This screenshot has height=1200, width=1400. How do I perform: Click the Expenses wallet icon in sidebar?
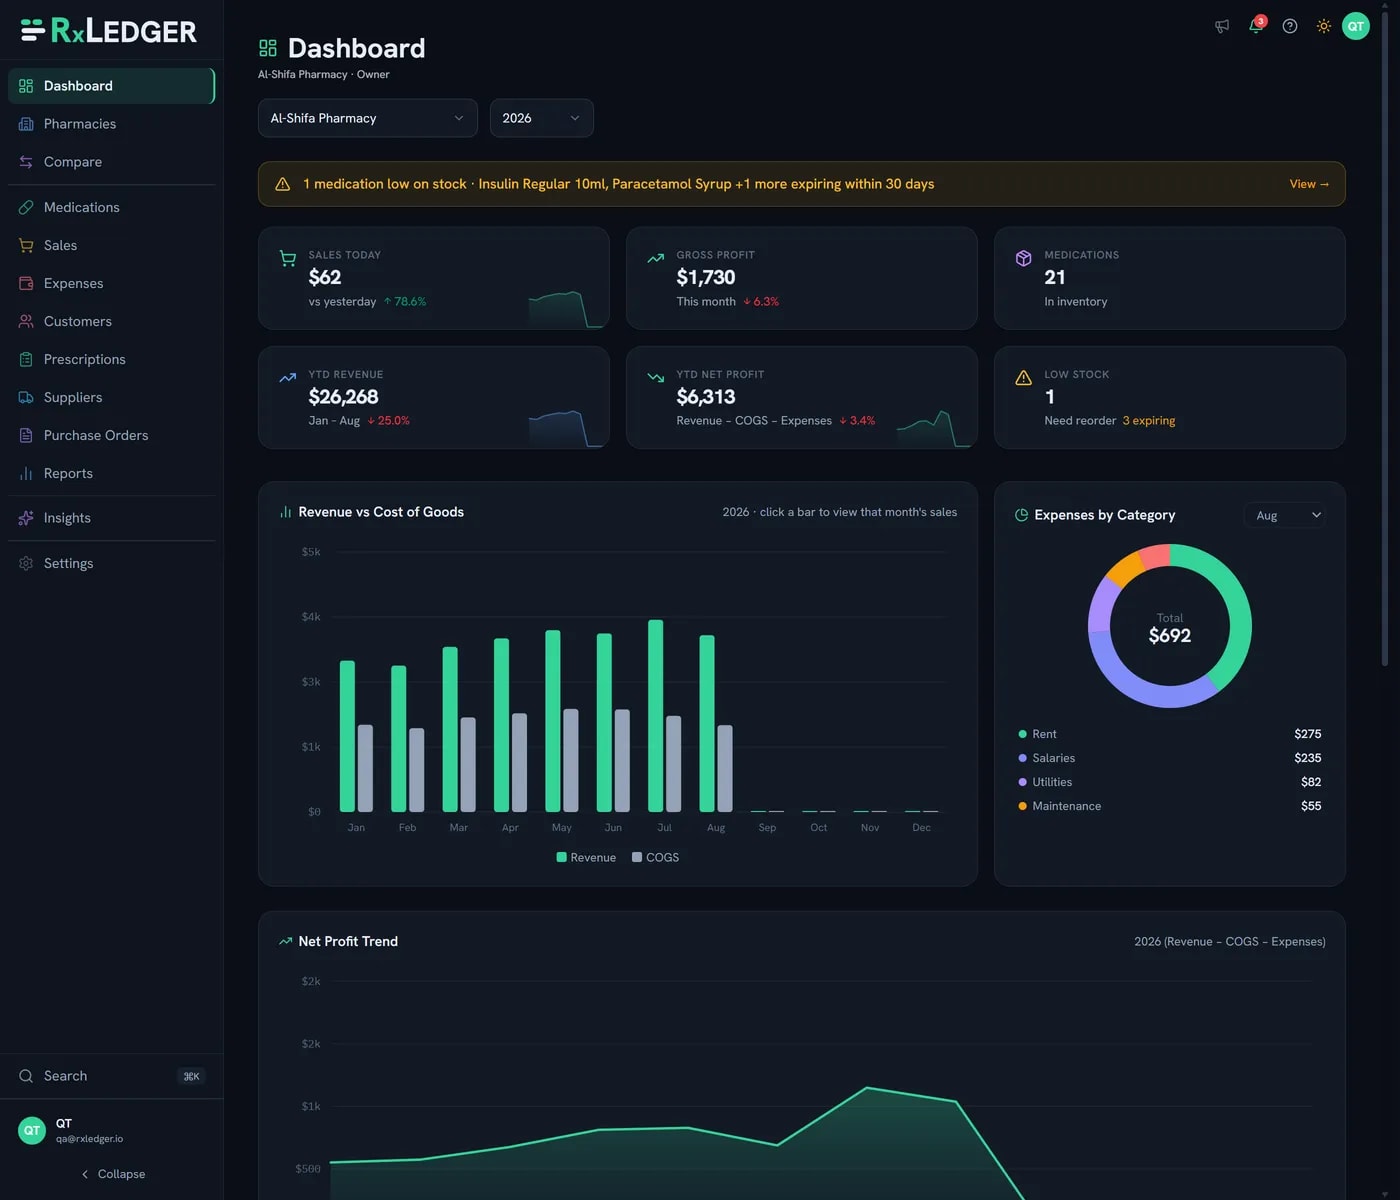click(x=26, y=283)
